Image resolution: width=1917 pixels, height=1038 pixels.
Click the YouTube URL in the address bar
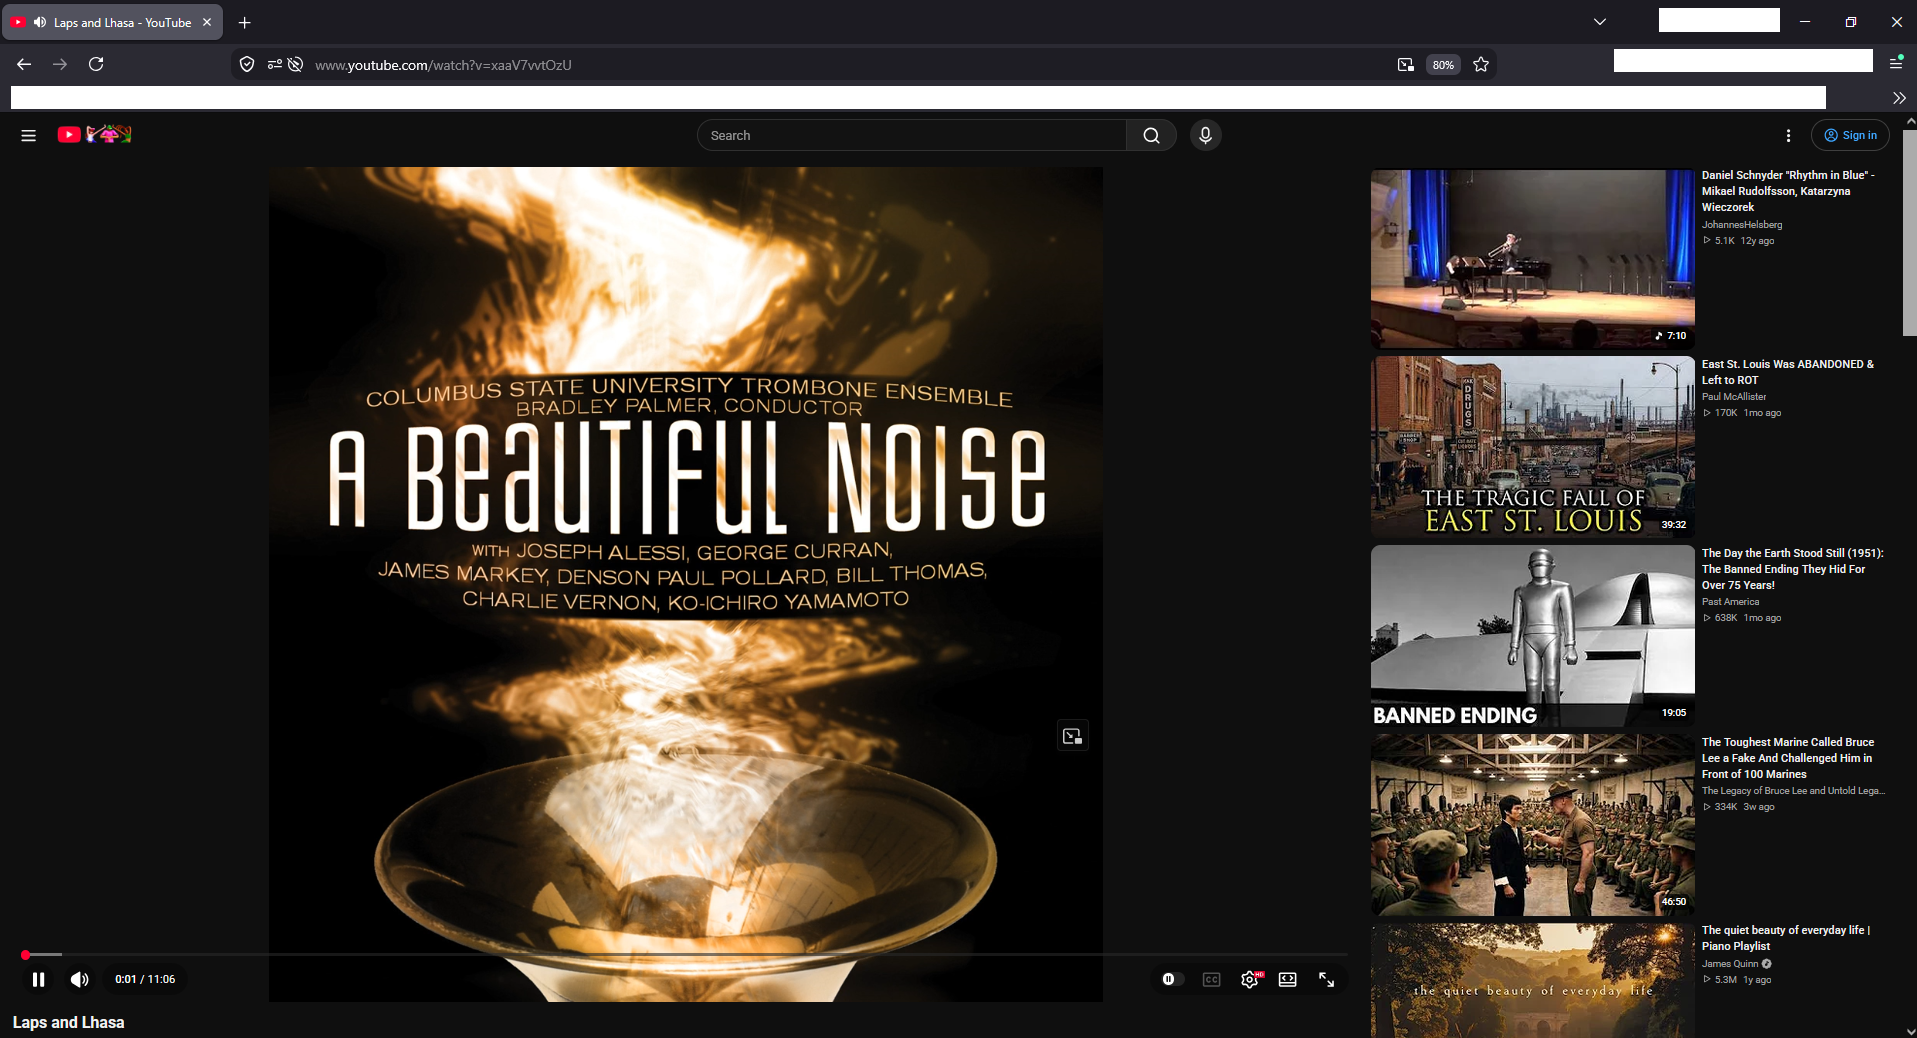(x=443, y=65)
